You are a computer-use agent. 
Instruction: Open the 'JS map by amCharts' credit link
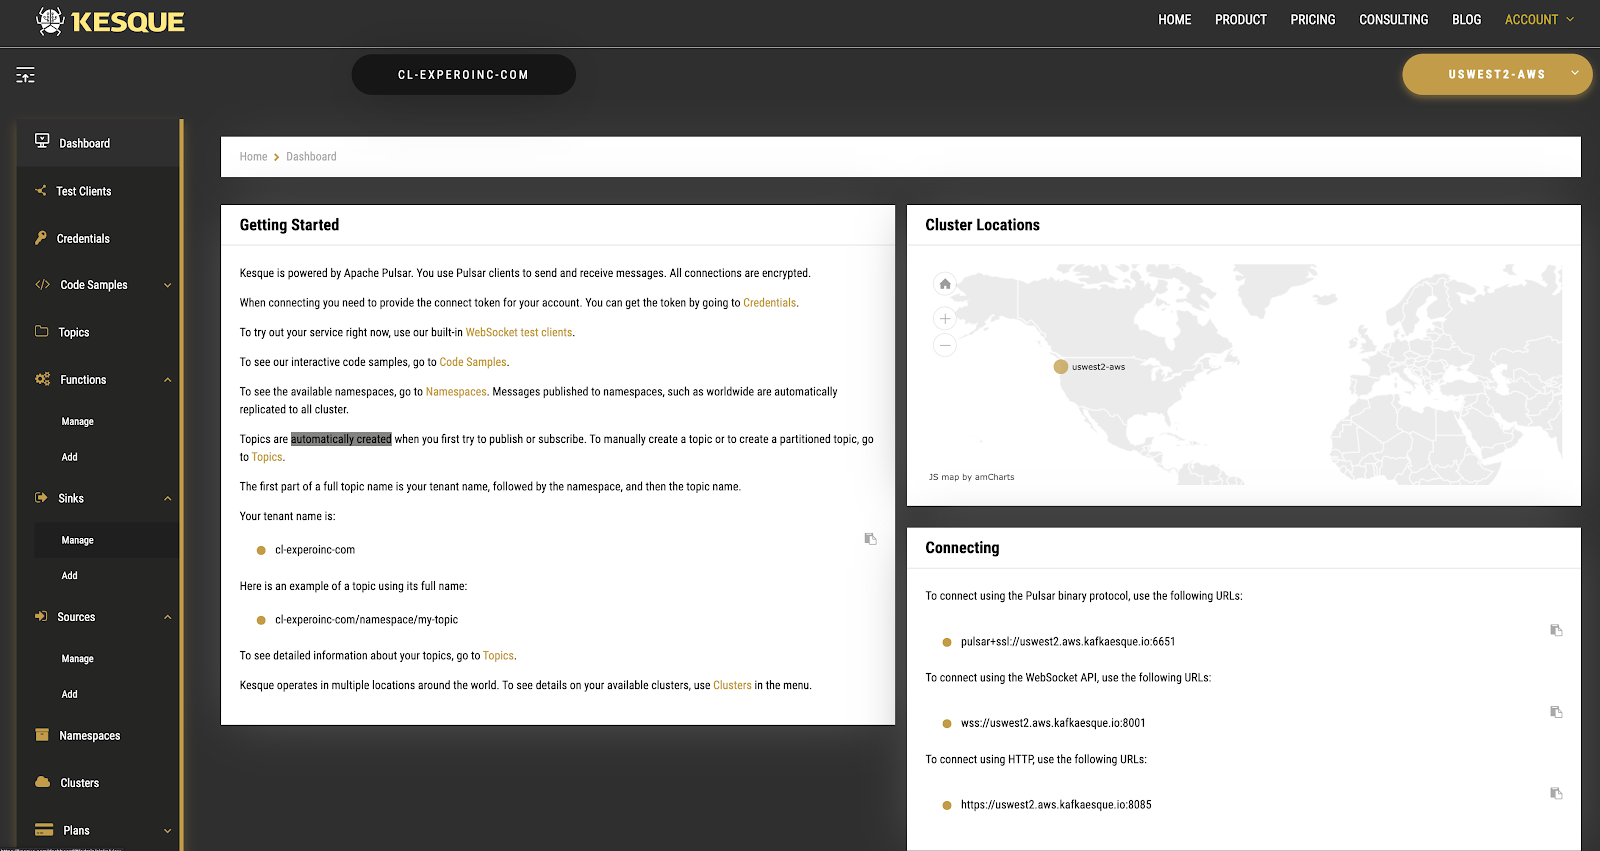(x=971, y=477)
